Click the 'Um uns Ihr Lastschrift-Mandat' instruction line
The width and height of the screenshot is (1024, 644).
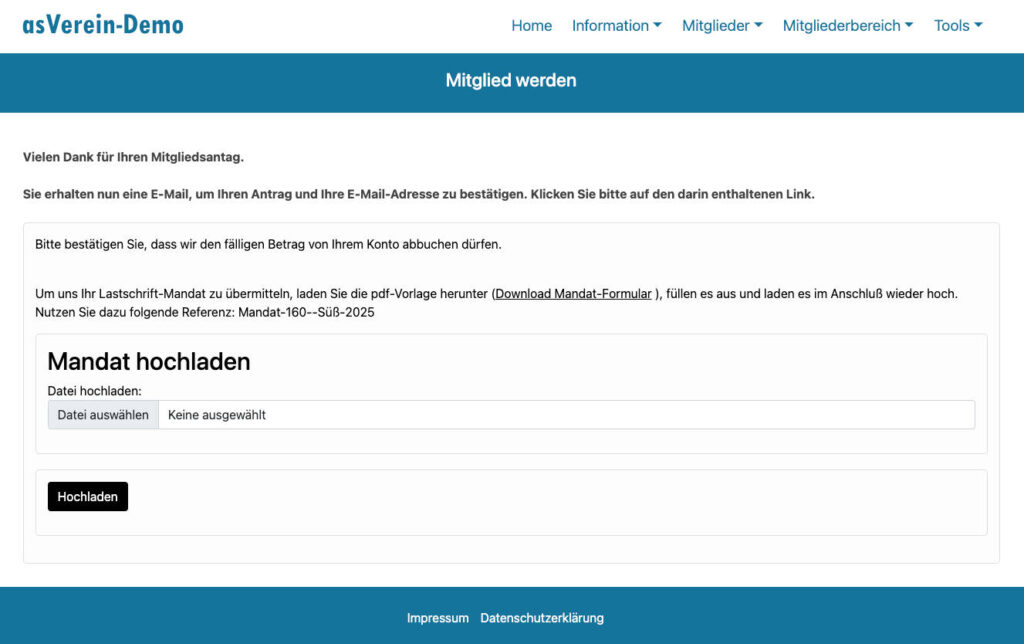tap(262, 294)
